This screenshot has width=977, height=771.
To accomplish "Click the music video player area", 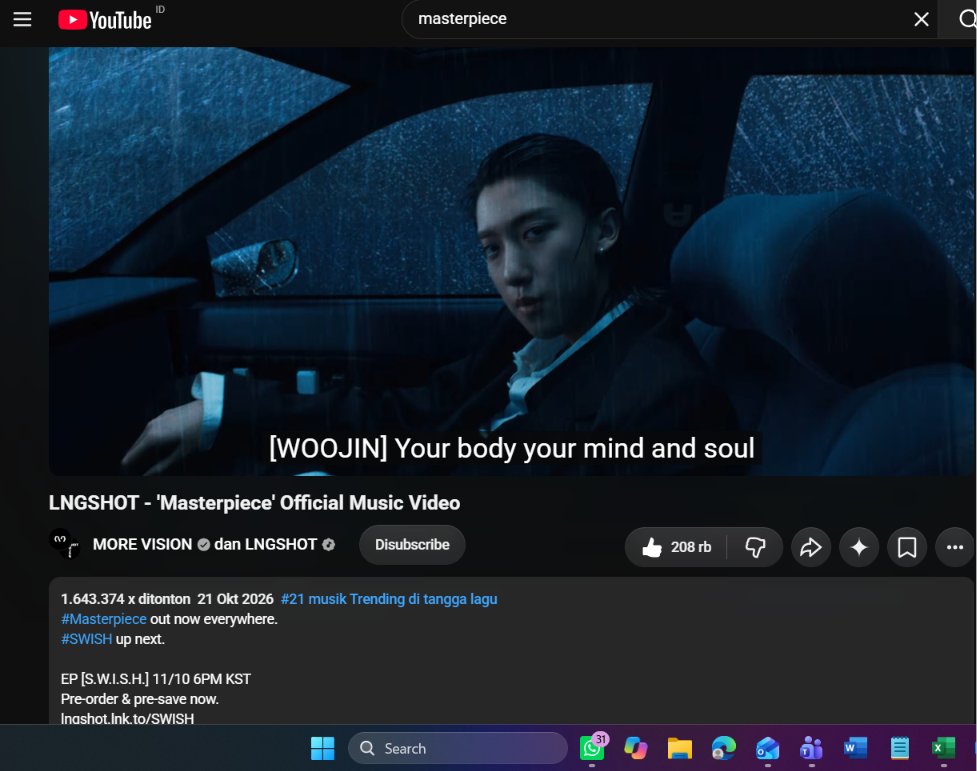I will 512,261.
